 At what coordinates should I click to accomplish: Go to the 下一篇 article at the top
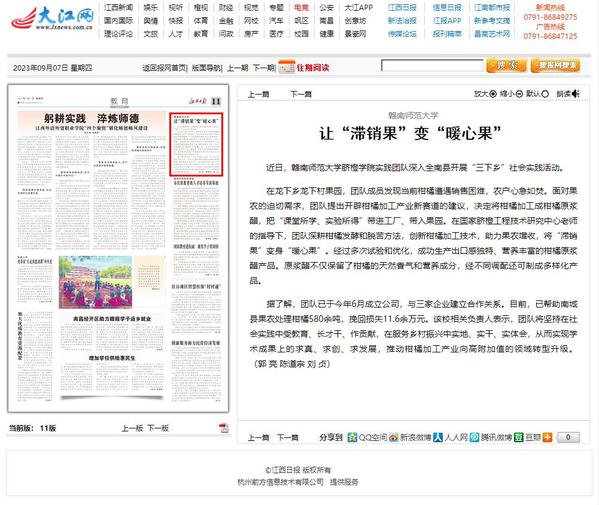click(301, 94)
